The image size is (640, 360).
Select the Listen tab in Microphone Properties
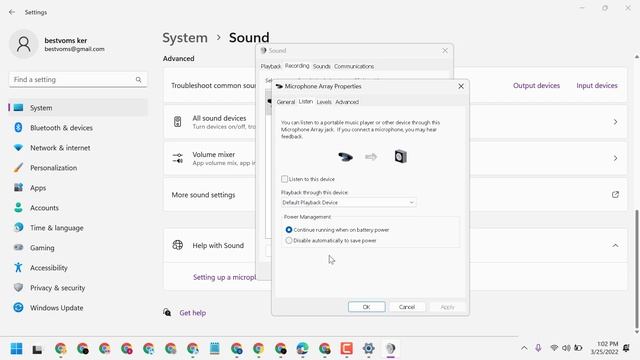pos(306,101)
